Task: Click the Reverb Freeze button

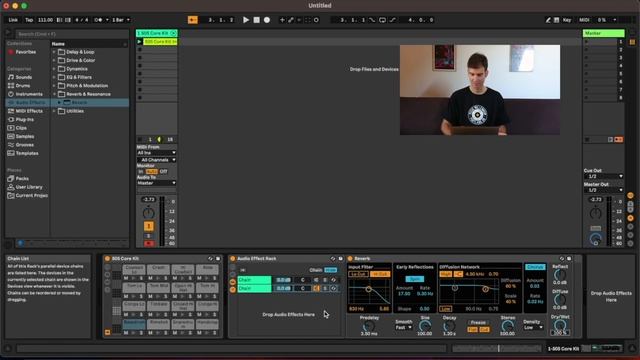Action: 478,322
